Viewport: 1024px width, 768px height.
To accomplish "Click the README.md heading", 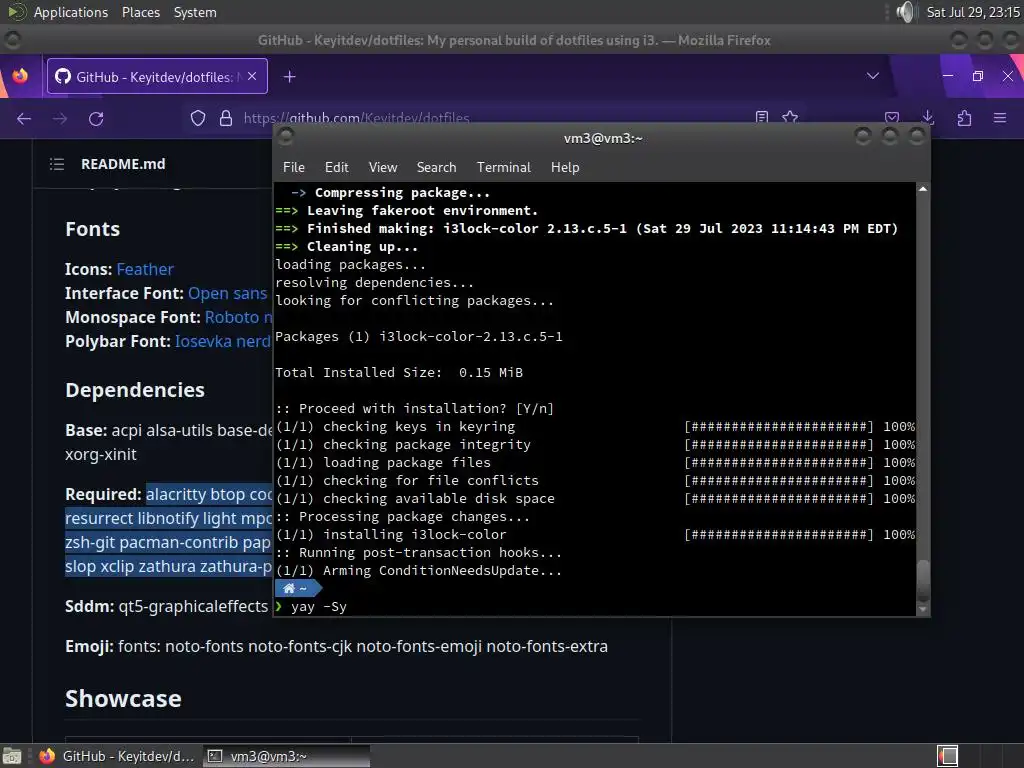I will (123, 164).
